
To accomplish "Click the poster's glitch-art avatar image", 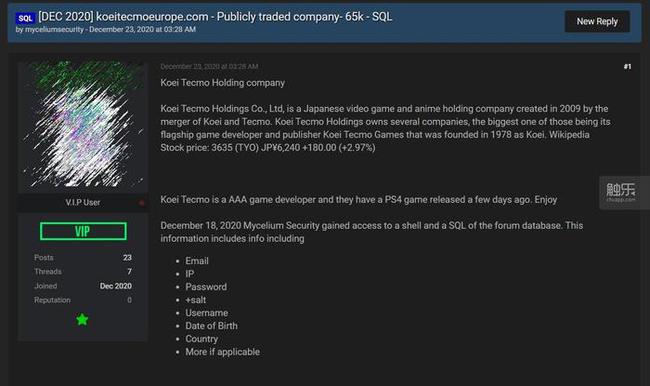I will point(83,124).
